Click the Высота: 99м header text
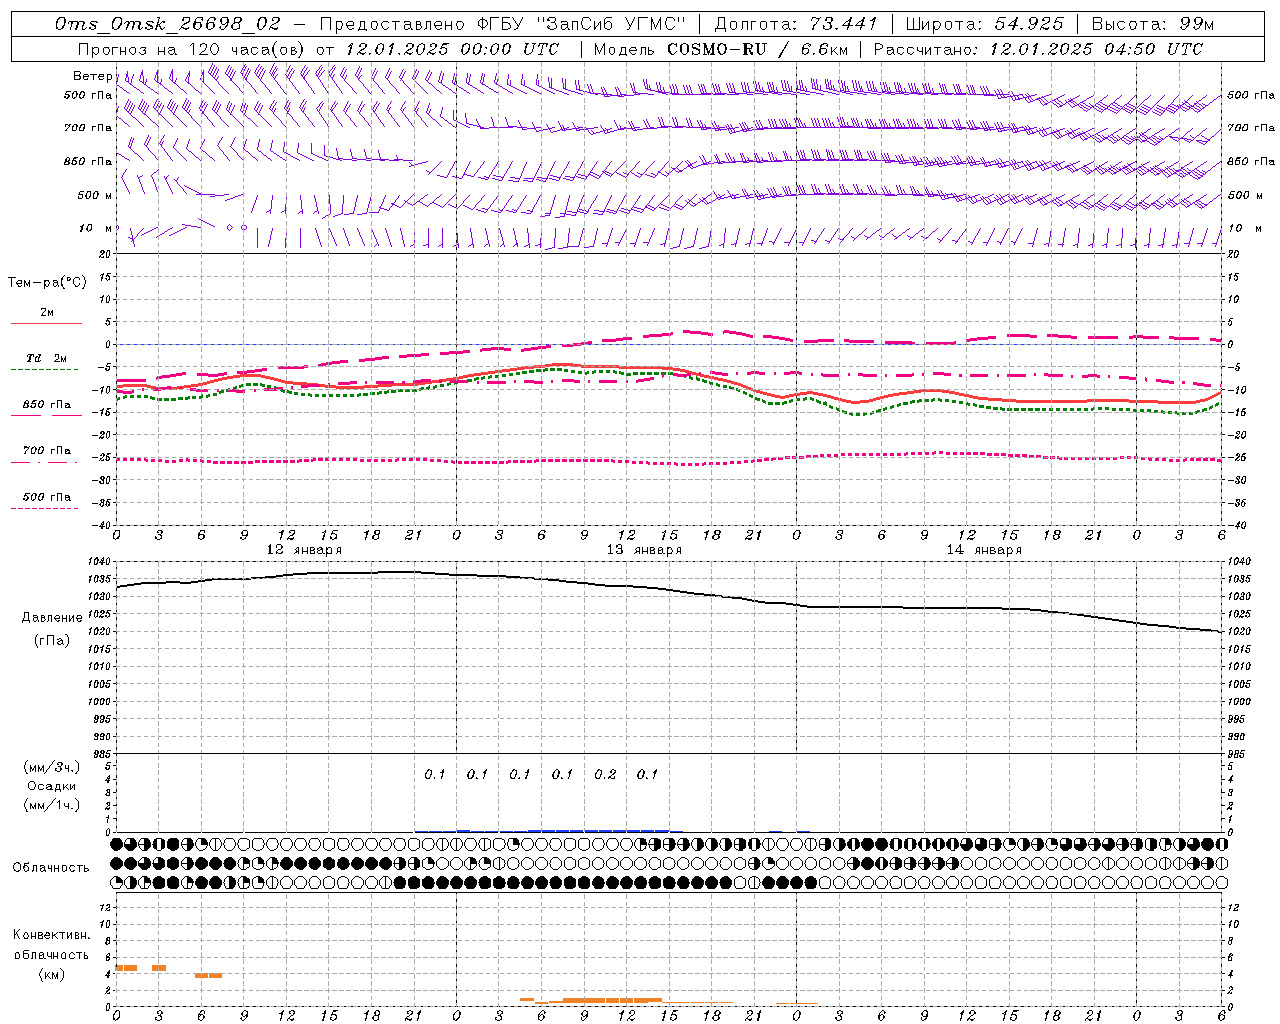 [1153, 24]
